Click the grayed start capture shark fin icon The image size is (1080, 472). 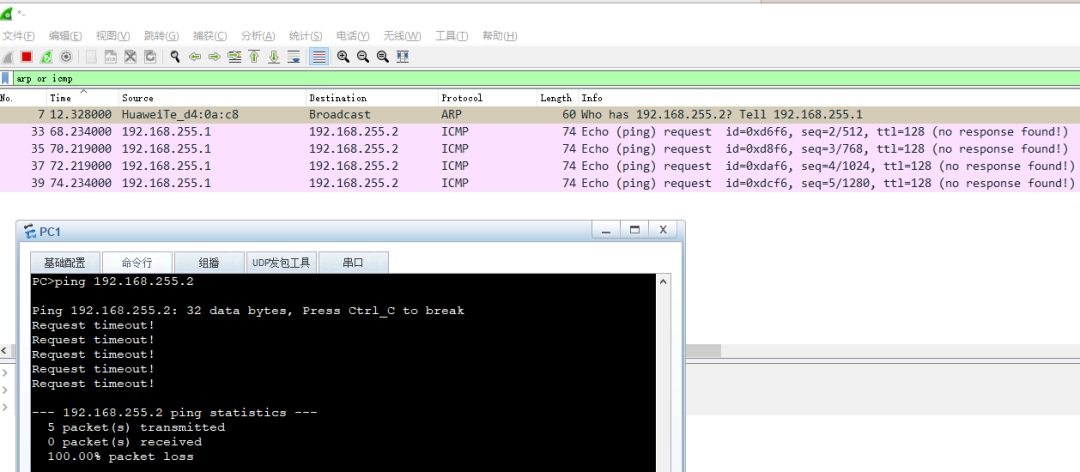point(8,57)
